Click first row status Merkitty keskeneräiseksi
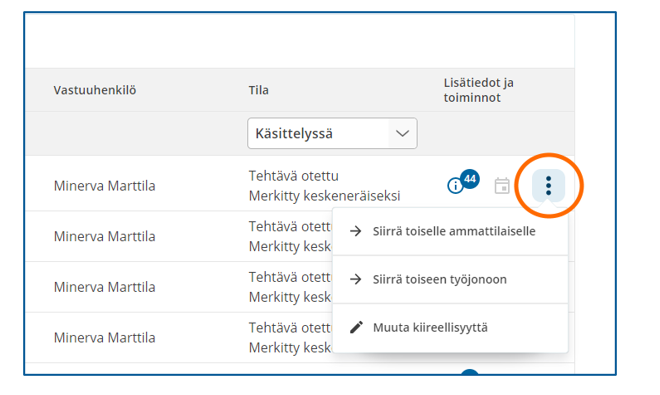Image resolution: width=660 pixels, height=395 pixels. coord(324,196)
